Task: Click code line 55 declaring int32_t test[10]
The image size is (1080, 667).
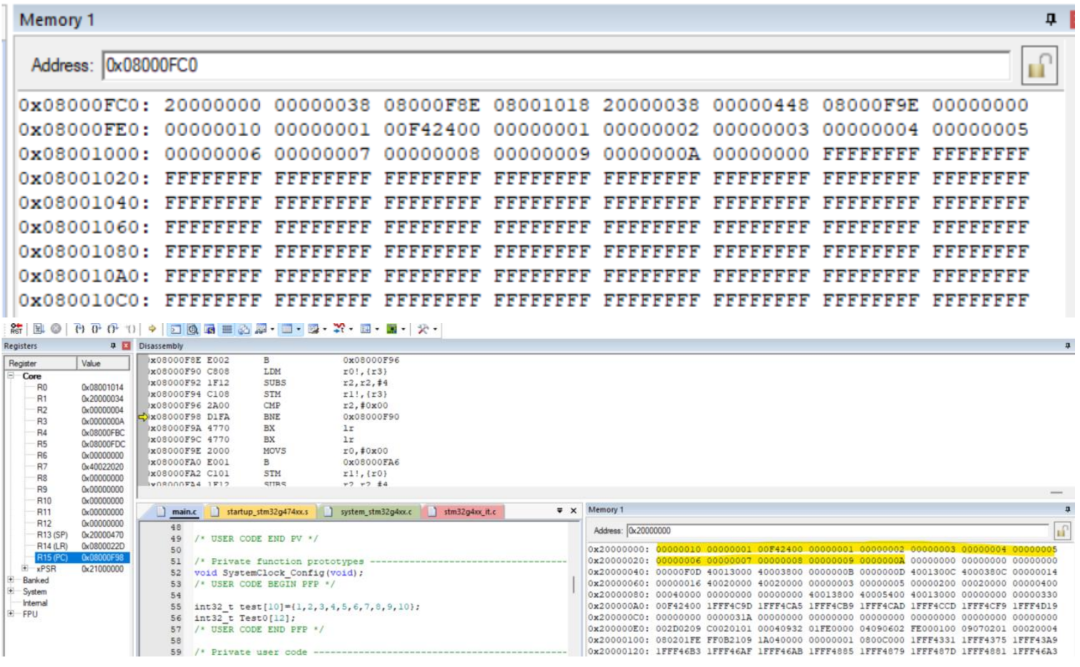Action: click(x=307, y=607)
